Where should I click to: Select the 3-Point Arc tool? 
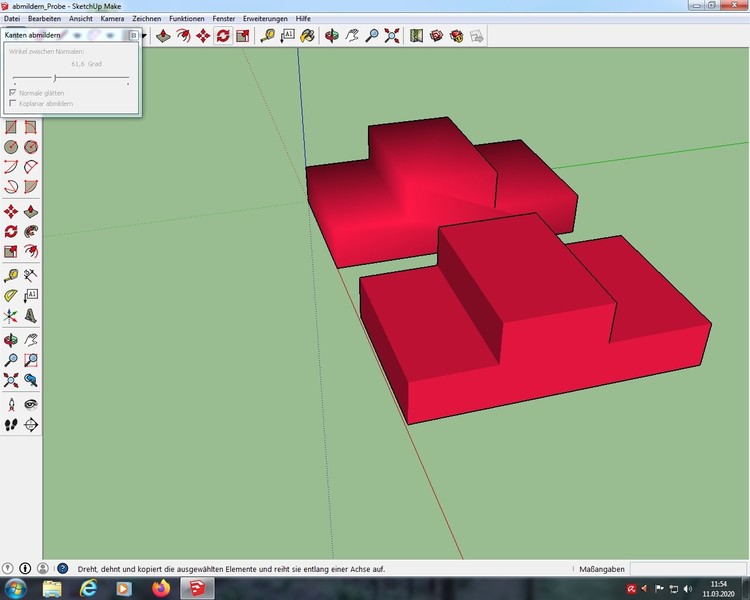11,187
